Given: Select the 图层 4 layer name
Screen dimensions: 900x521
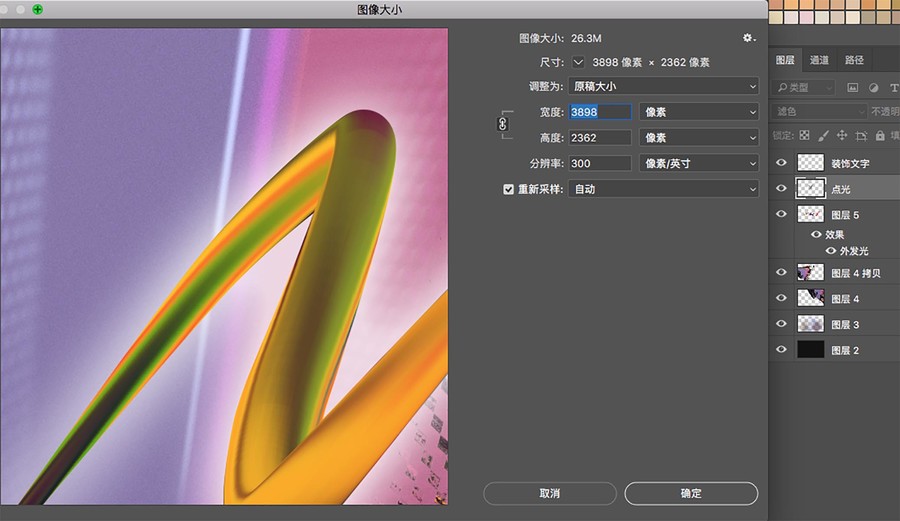Looking at the screenshot, I should click(845, 299).
